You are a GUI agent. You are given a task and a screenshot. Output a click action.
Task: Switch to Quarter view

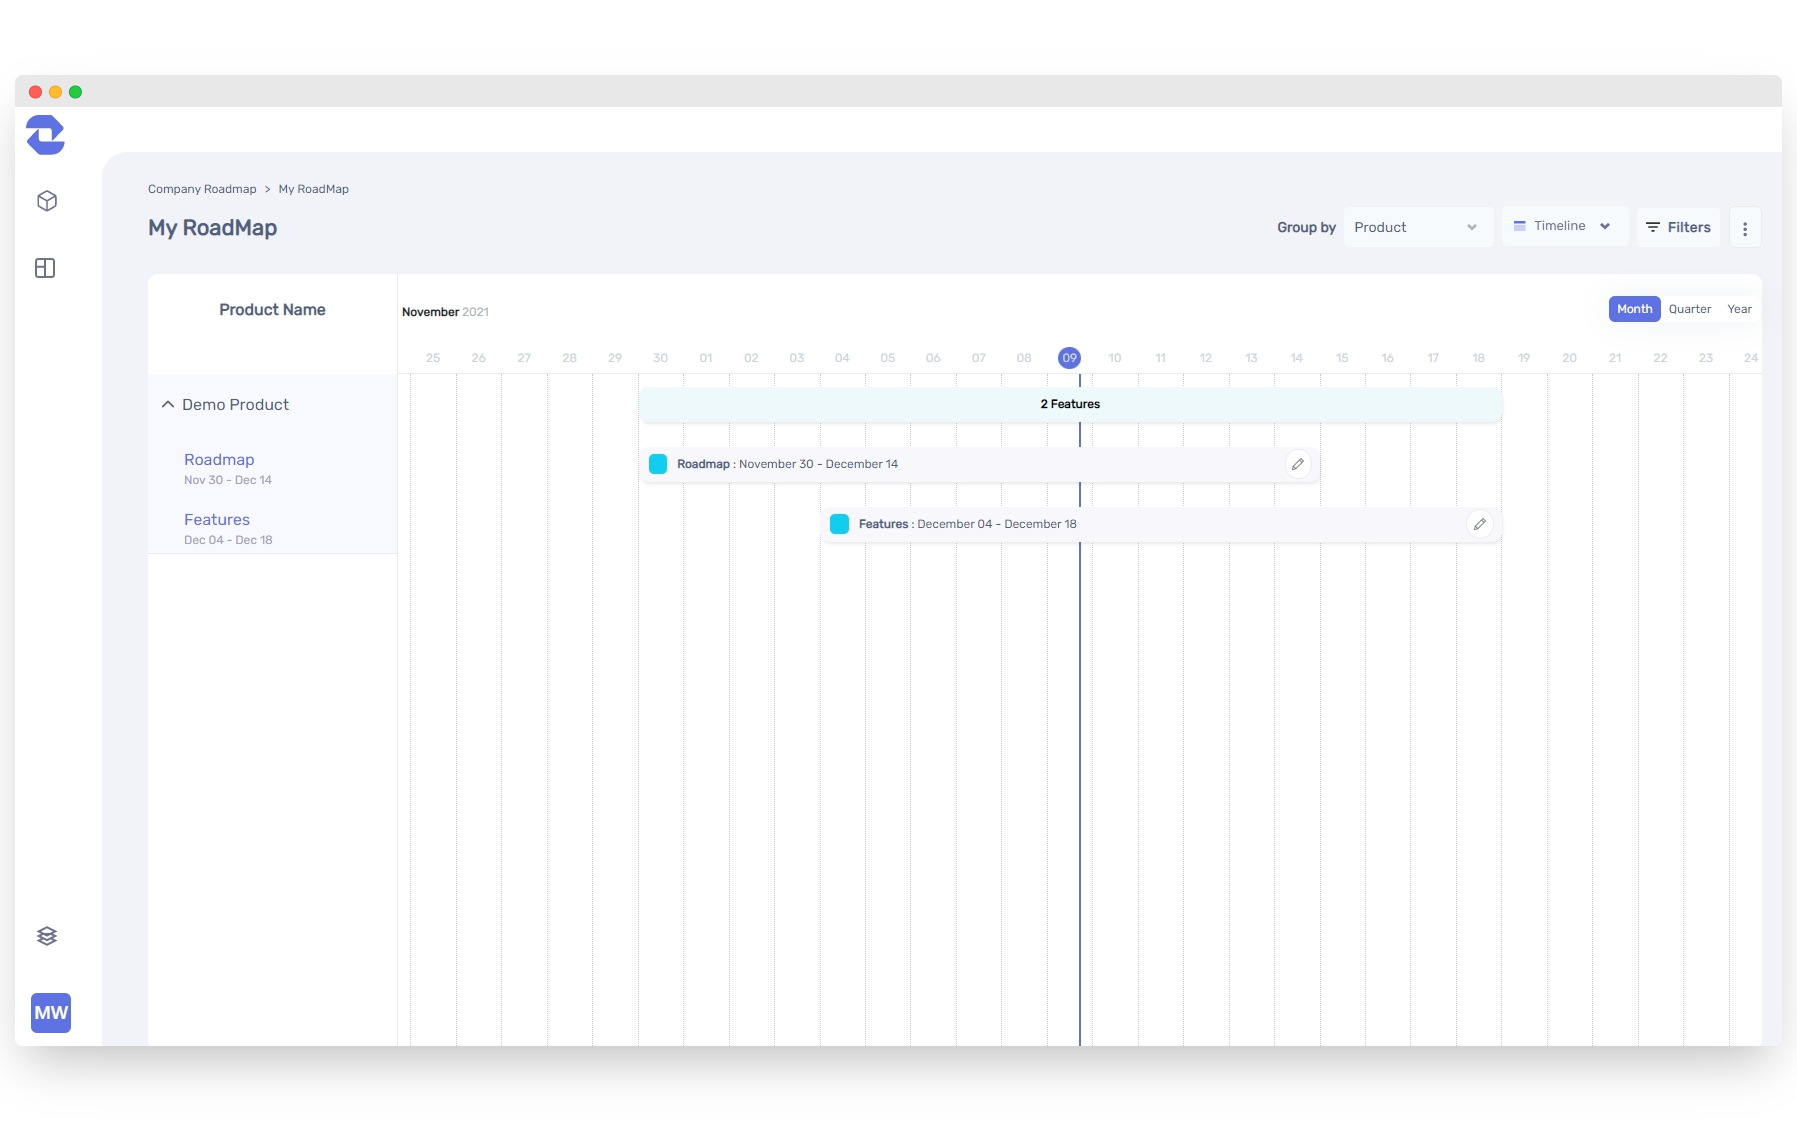(1690, 309)
